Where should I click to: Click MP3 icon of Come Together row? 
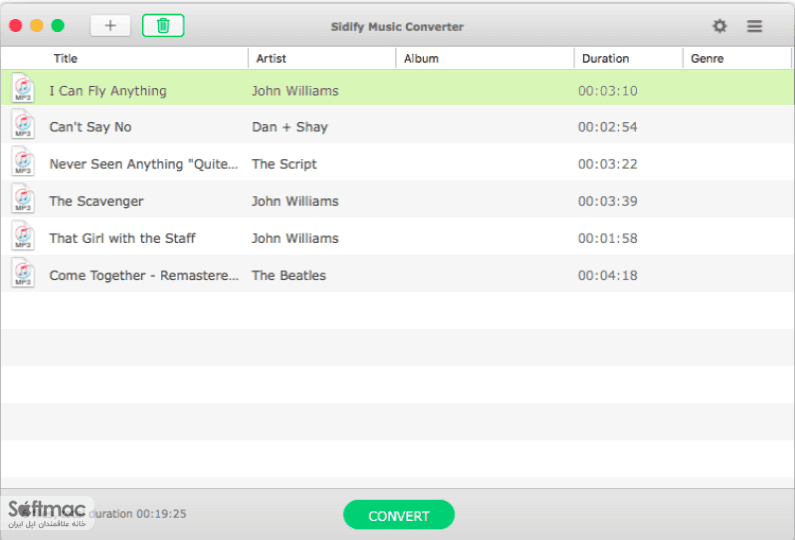(23, 272)
